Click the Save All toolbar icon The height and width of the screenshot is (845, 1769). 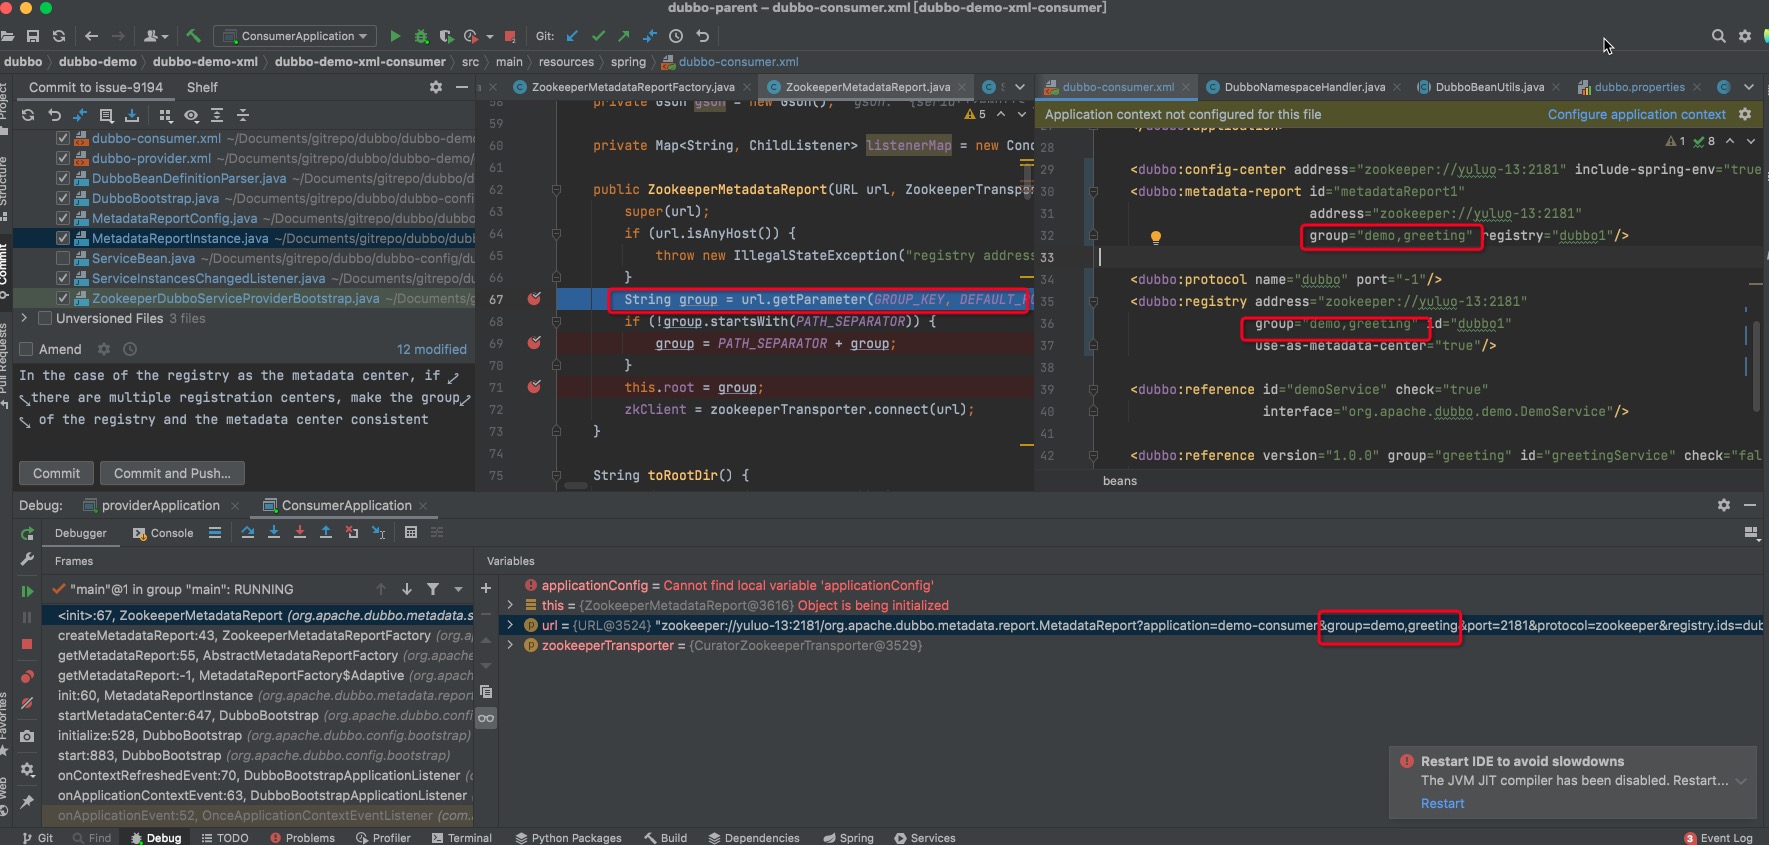pos(33,36)
